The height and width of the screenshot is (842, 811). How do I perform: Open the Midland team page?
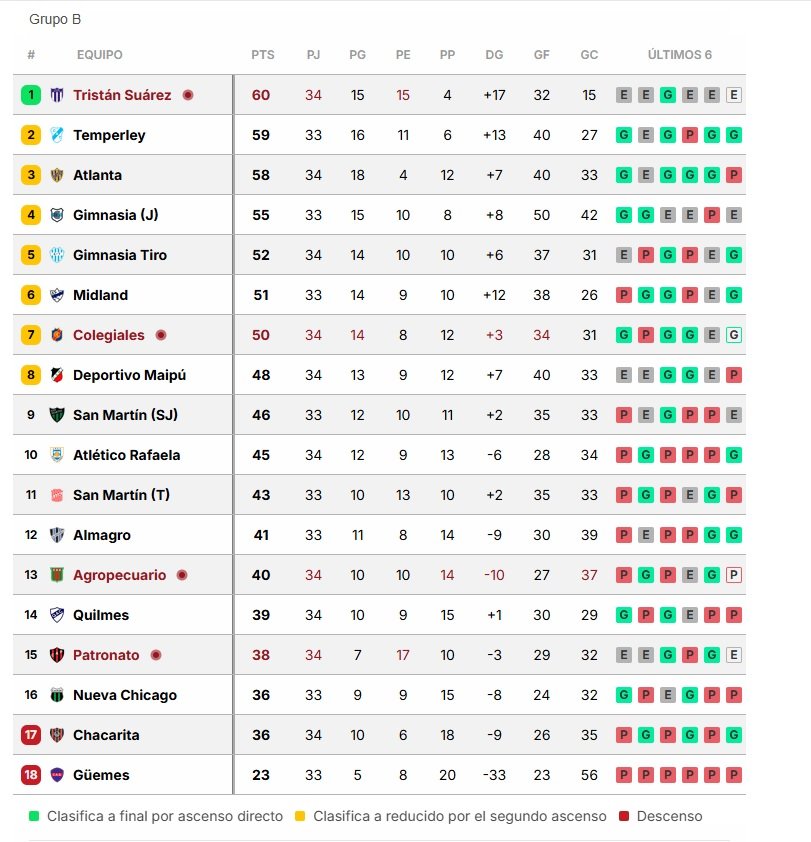[x=100, y=295]
